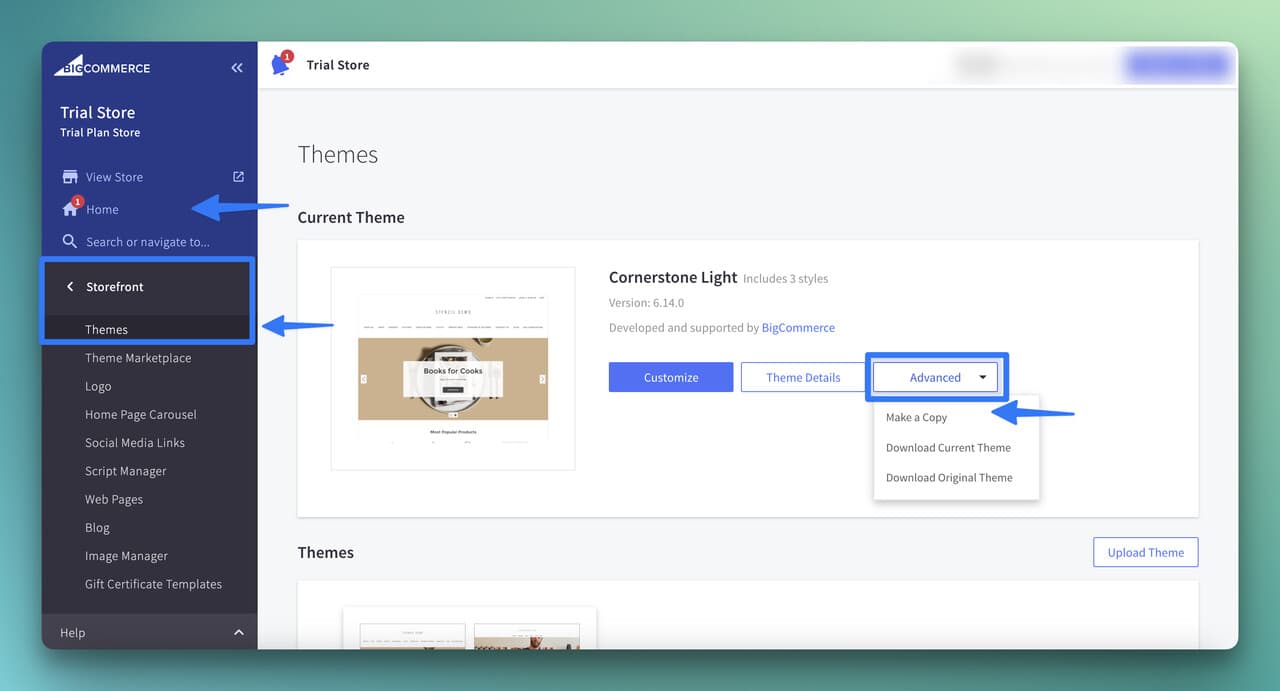Click Includes 3 styles text
The height and width of the screenshot is (691, 1280).
click(786, 279)
